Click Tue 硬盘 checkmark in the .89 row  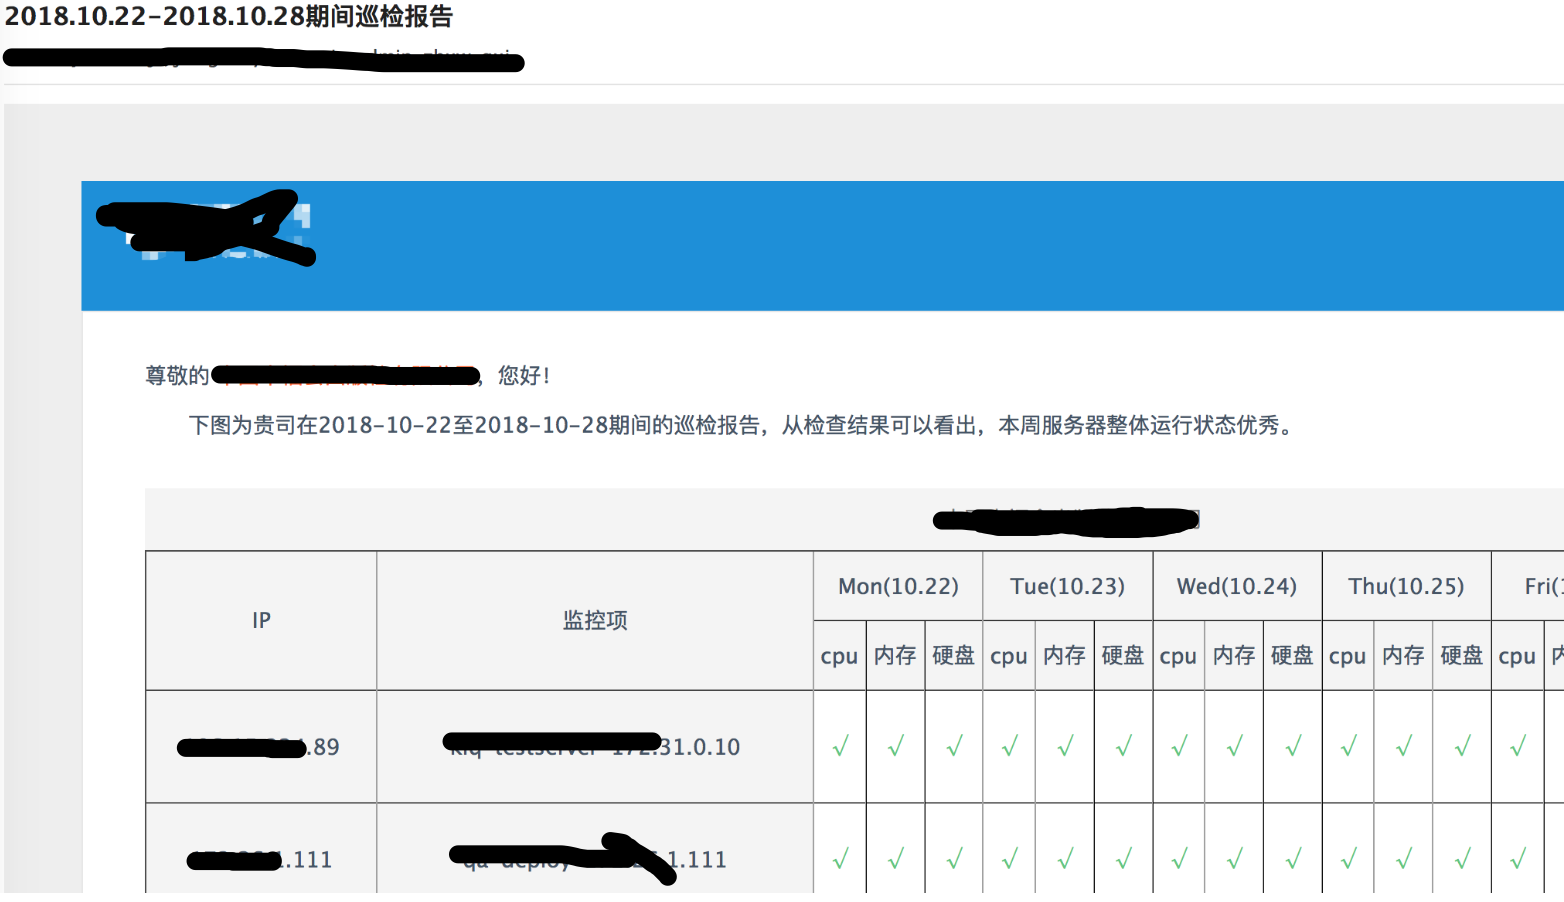pos(1124,746)
